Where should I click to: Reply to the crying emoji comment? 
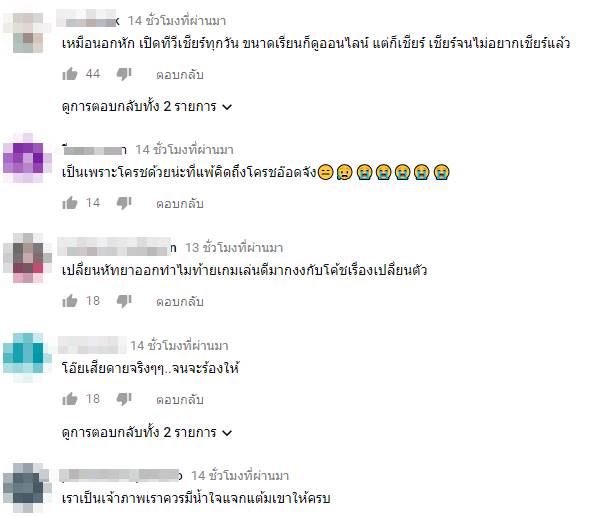click(180, 204)
